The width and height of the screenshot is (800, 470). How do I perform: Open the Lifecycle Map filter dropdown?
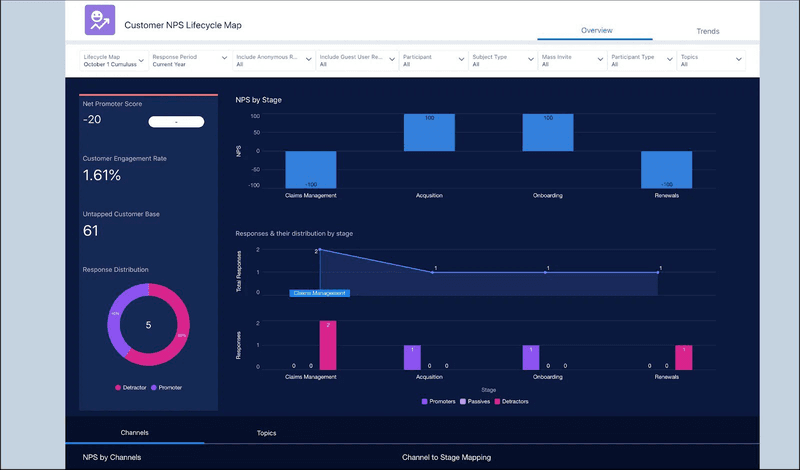click(x=114, y=60)
